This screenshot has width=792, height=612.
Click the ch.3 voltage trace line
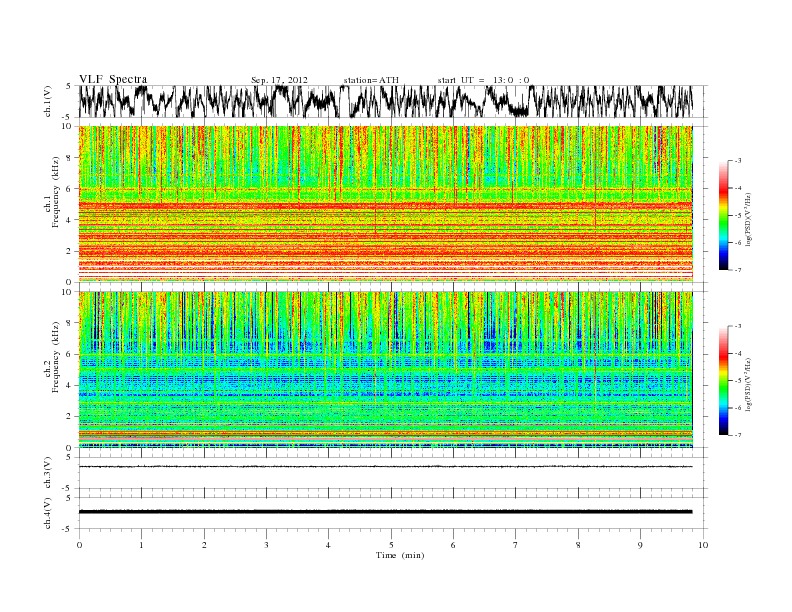click(385, 467)
